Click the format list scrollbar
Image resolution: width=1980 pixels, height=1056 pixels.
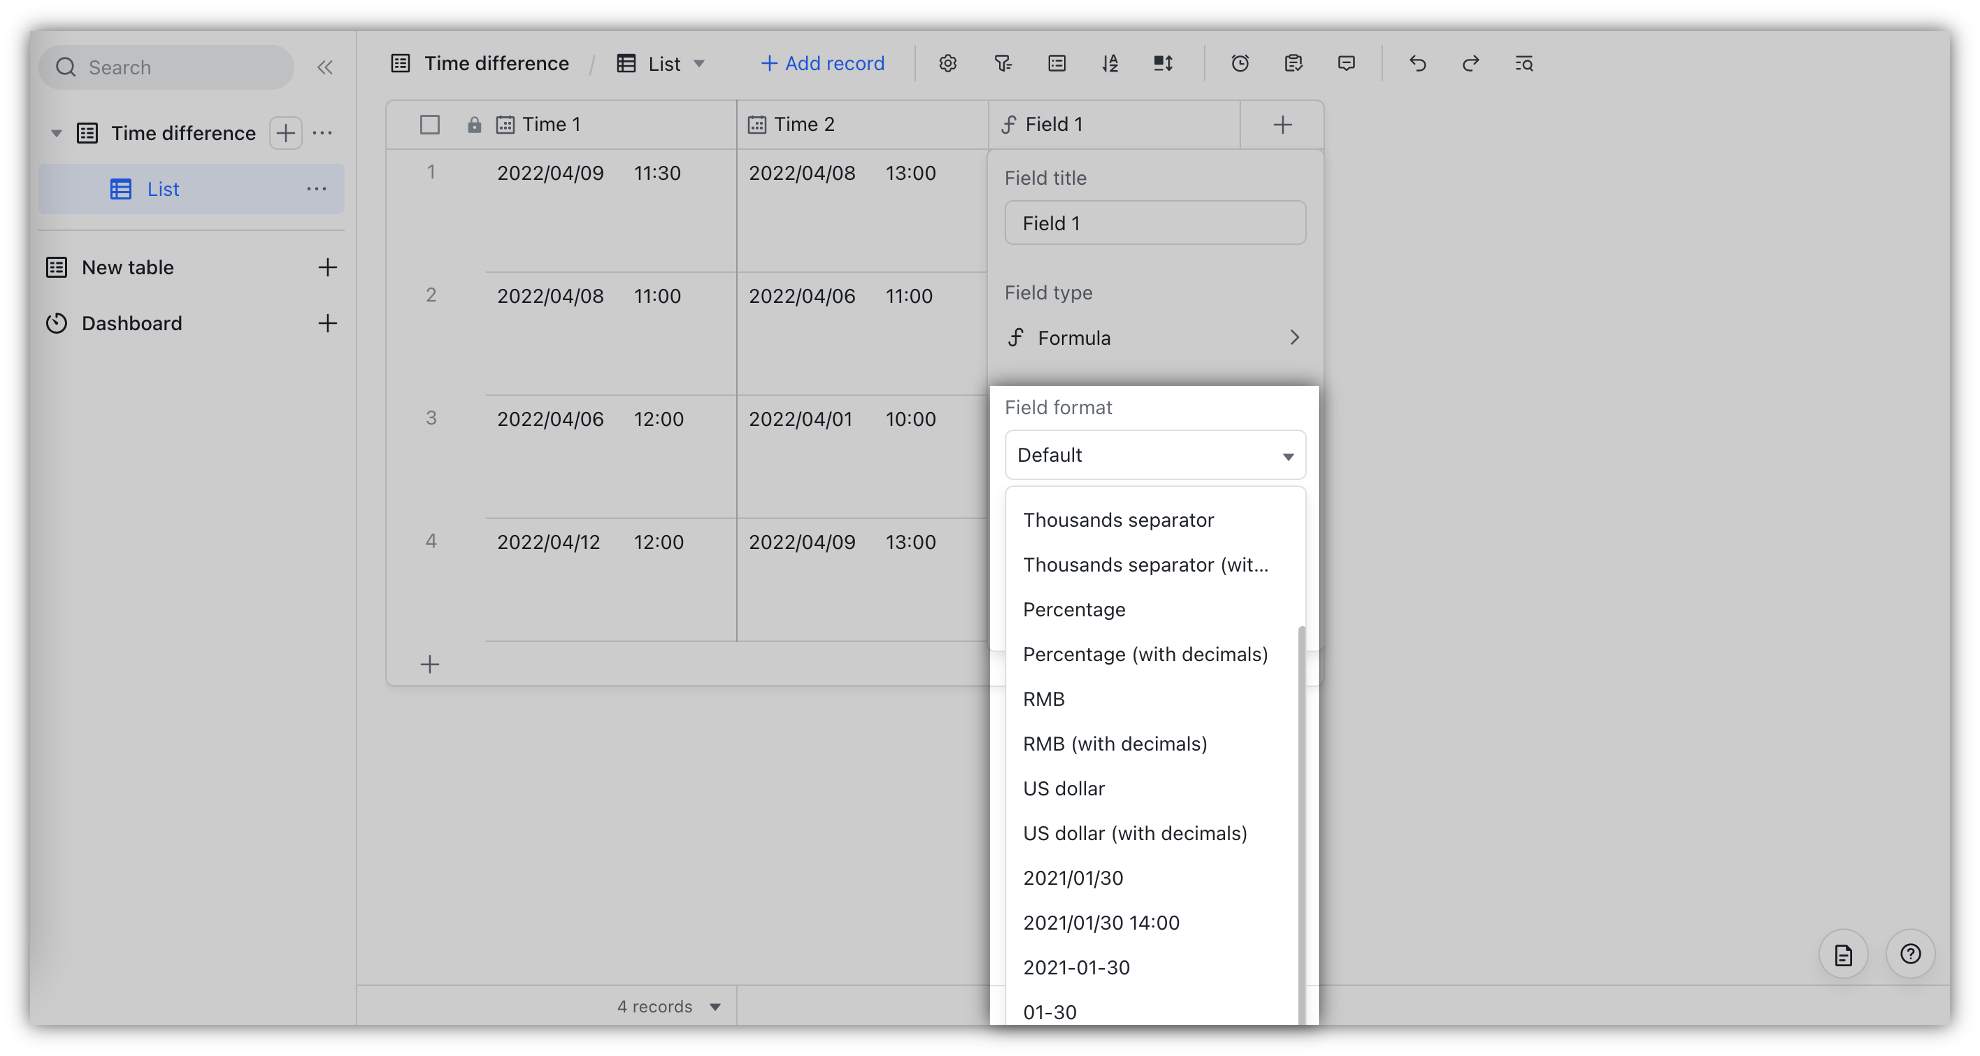pos(1301,820)
